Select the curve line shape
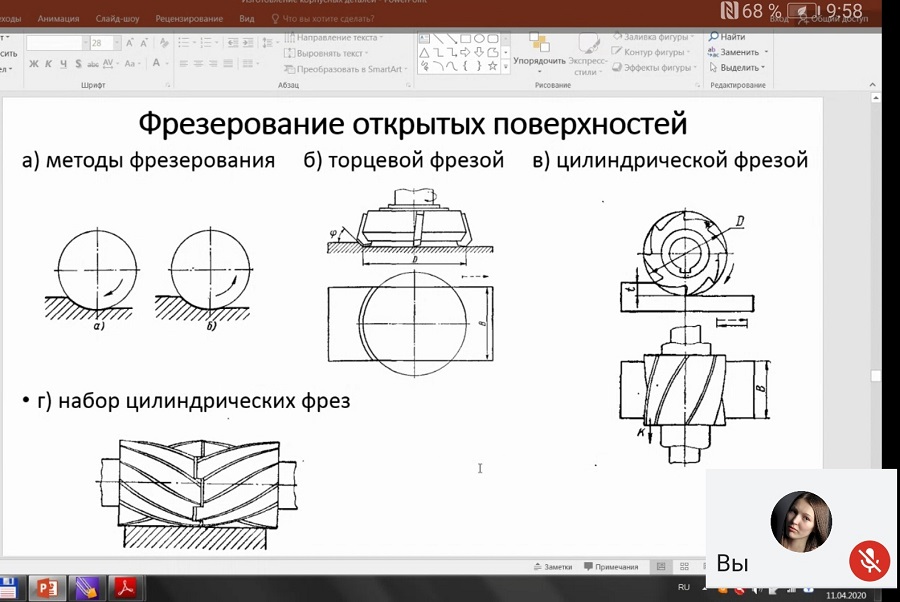This screenshot has height=602, width=900. coord(452,67)
